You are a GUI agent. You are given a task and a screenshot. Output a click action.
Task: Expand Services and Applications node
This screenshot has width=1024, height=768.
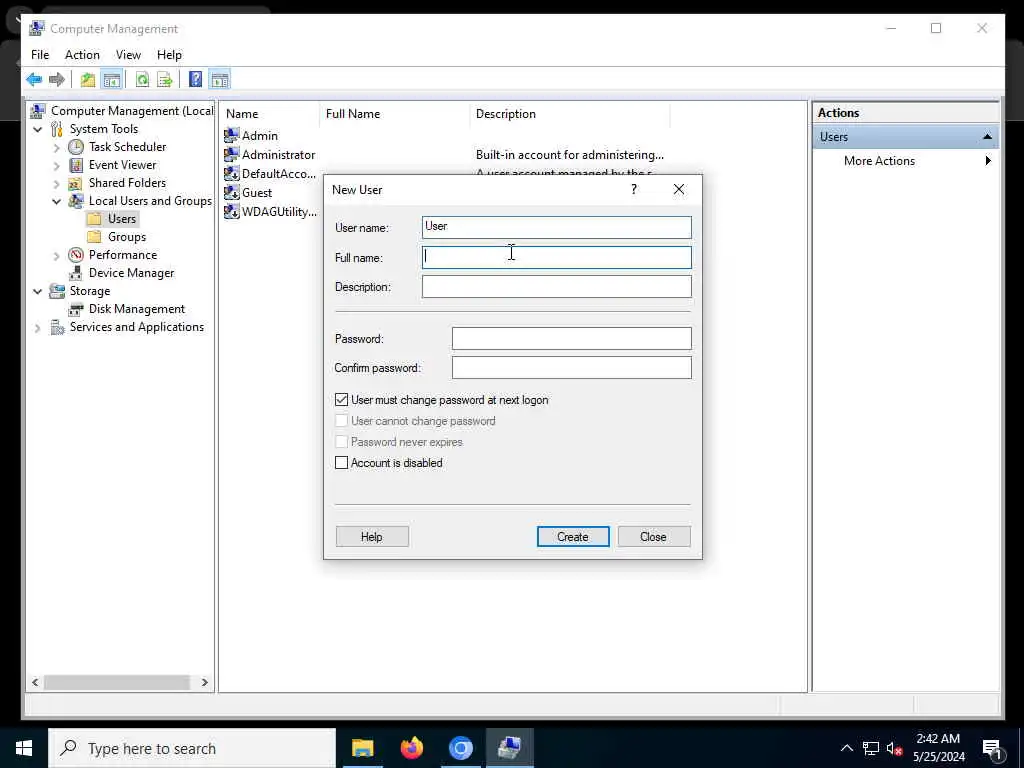click(x=38, y=328)
